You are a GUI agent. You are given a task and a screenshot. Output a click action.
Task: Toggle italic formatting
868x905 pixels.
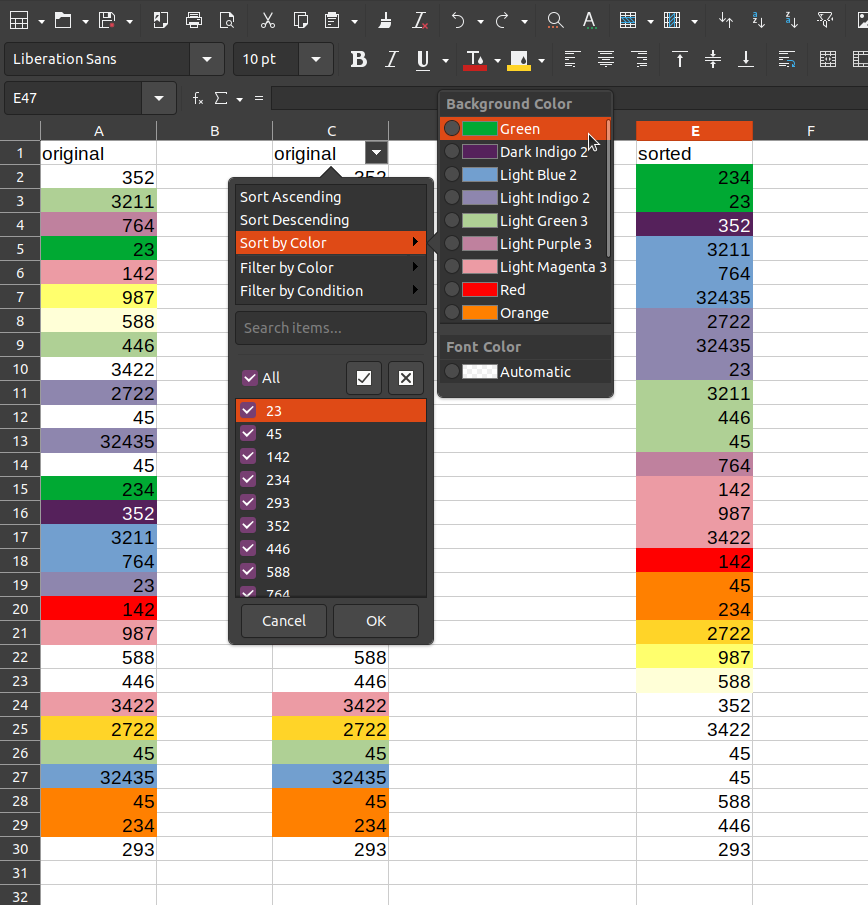[391, 60]
